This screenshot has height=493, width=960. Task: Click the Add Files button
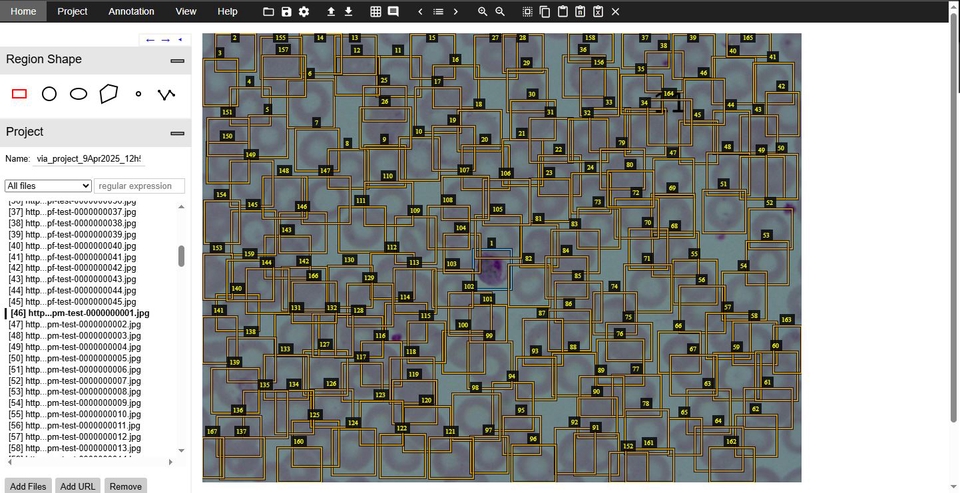click(x=28, y=486)
